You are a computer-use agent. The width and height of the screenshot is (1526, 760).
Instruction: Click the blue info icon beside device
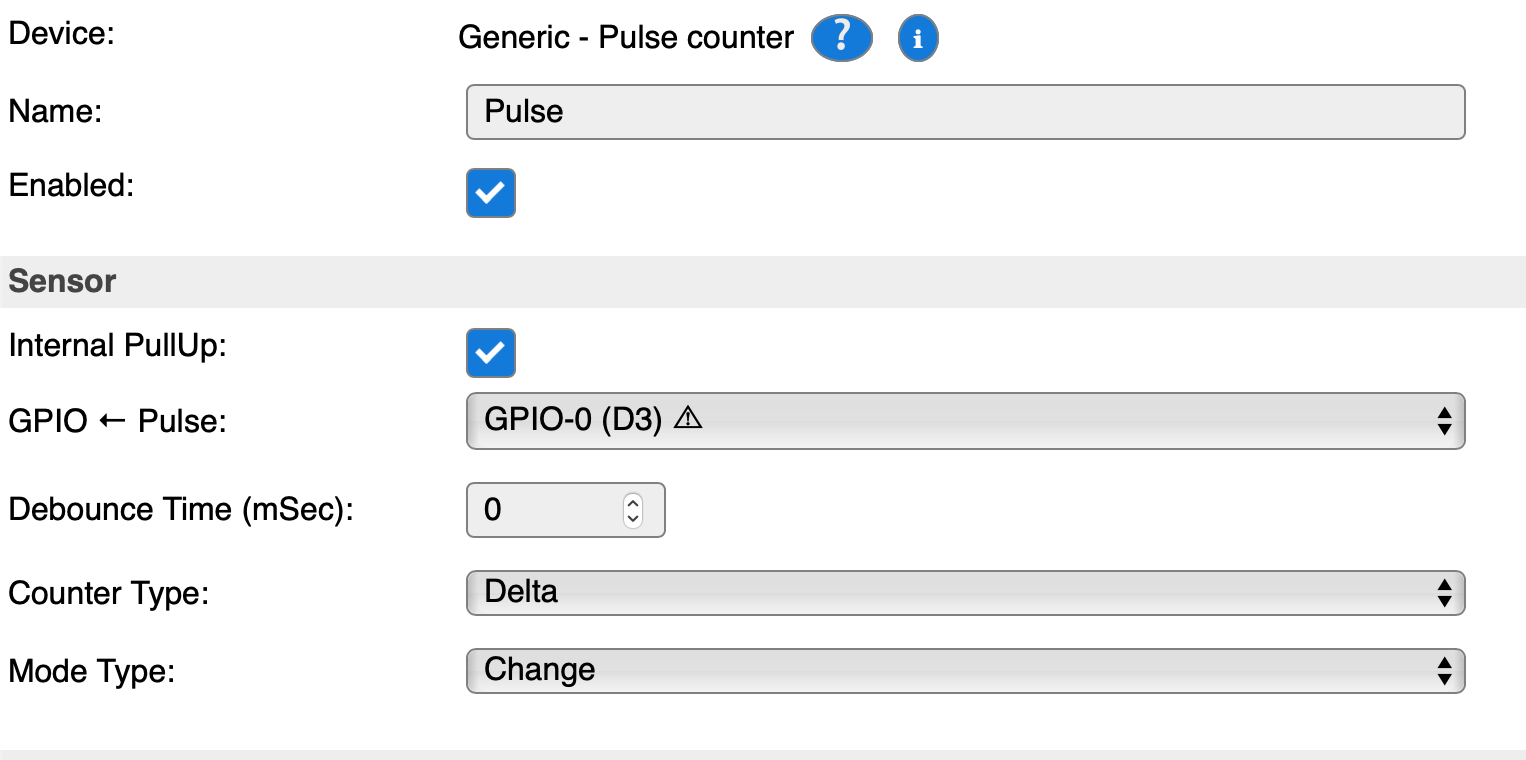pyautogui.click(x=918, y=39)
